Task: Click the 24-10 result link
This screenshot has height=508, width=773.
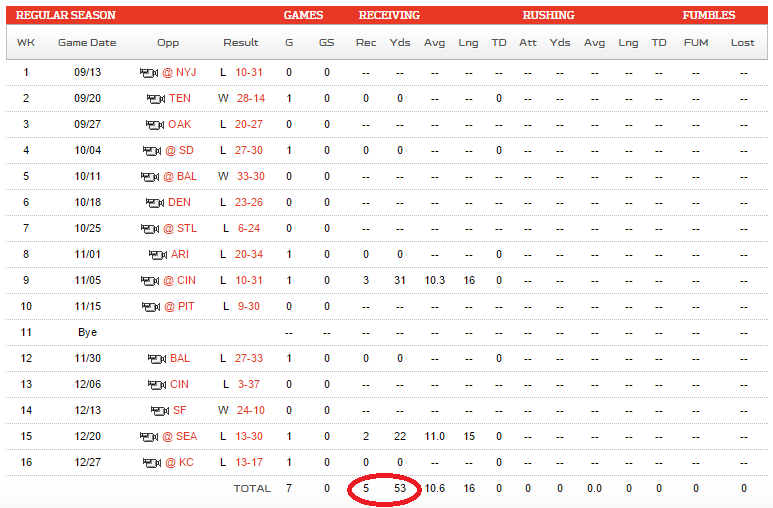Action: [x=250, y=410]
